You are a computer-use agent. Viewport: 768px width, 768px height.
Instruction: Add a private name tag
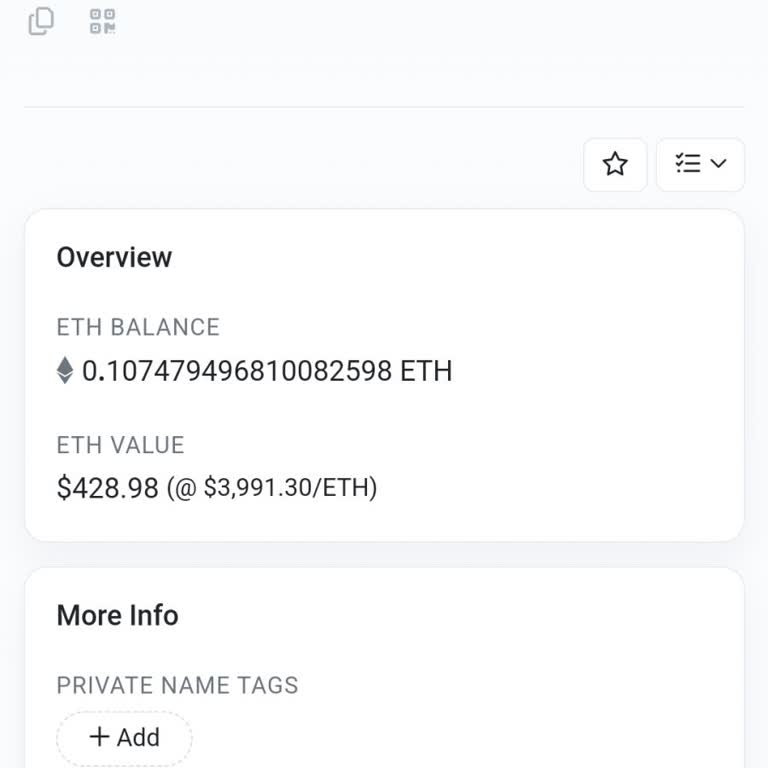coord(124,737)
